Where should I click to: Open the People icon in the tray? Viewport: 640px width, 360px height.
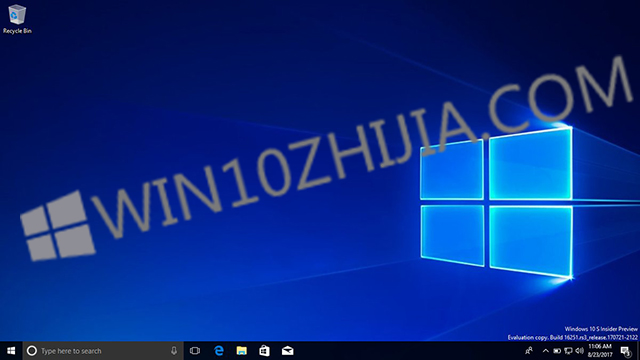click(529, 351)
